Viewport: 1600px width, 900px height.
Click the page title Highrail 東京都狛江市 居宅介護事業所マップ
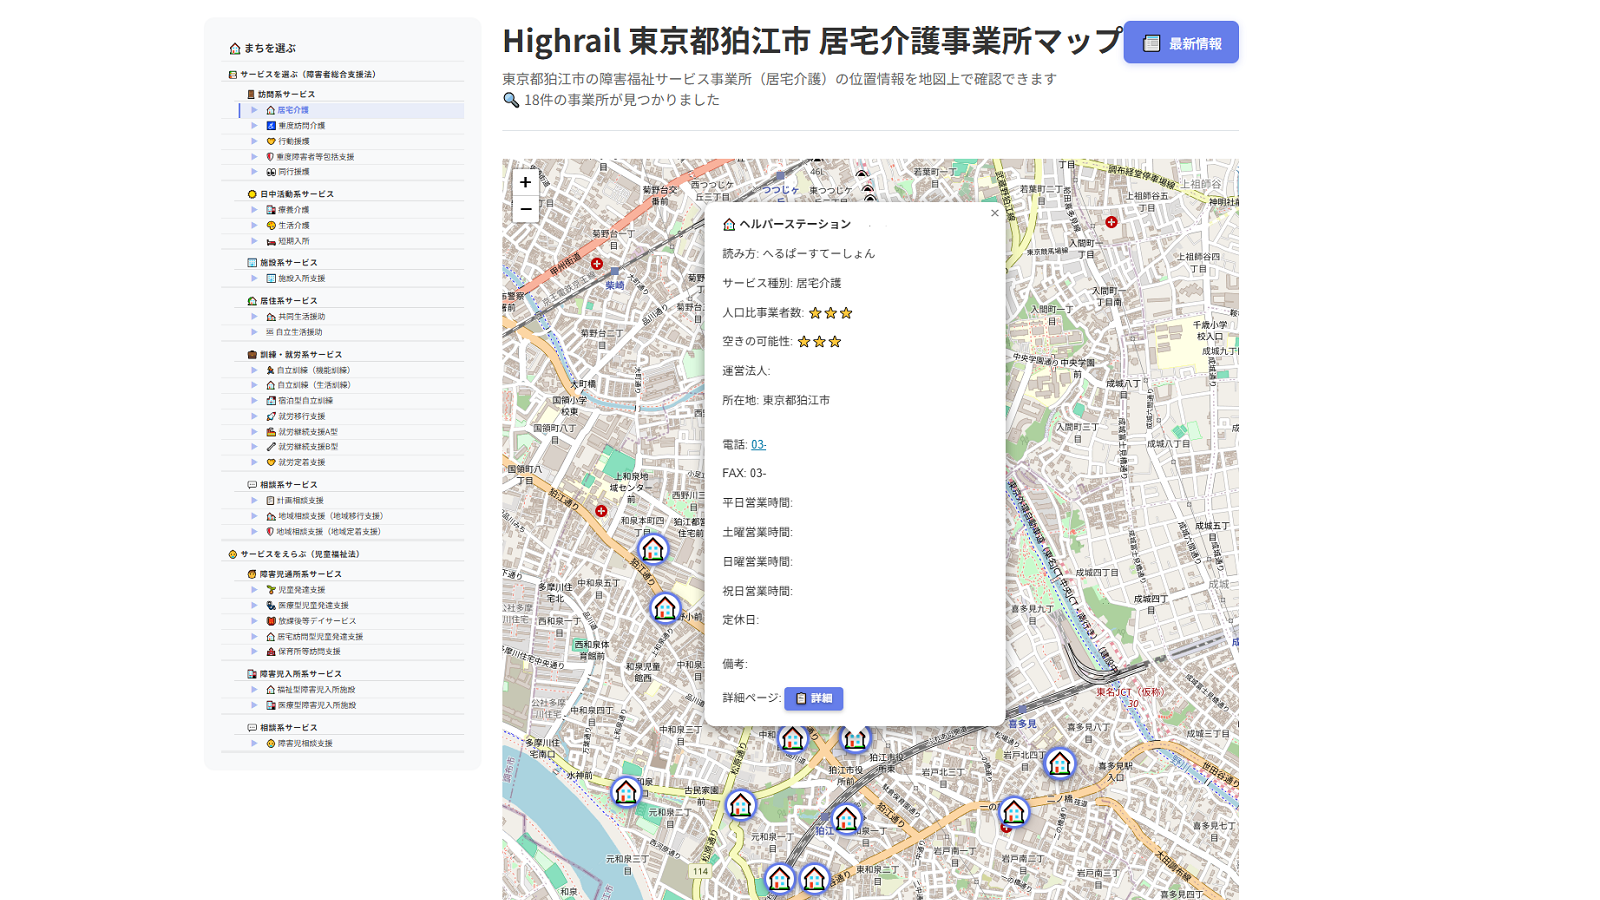coord(813,41)
